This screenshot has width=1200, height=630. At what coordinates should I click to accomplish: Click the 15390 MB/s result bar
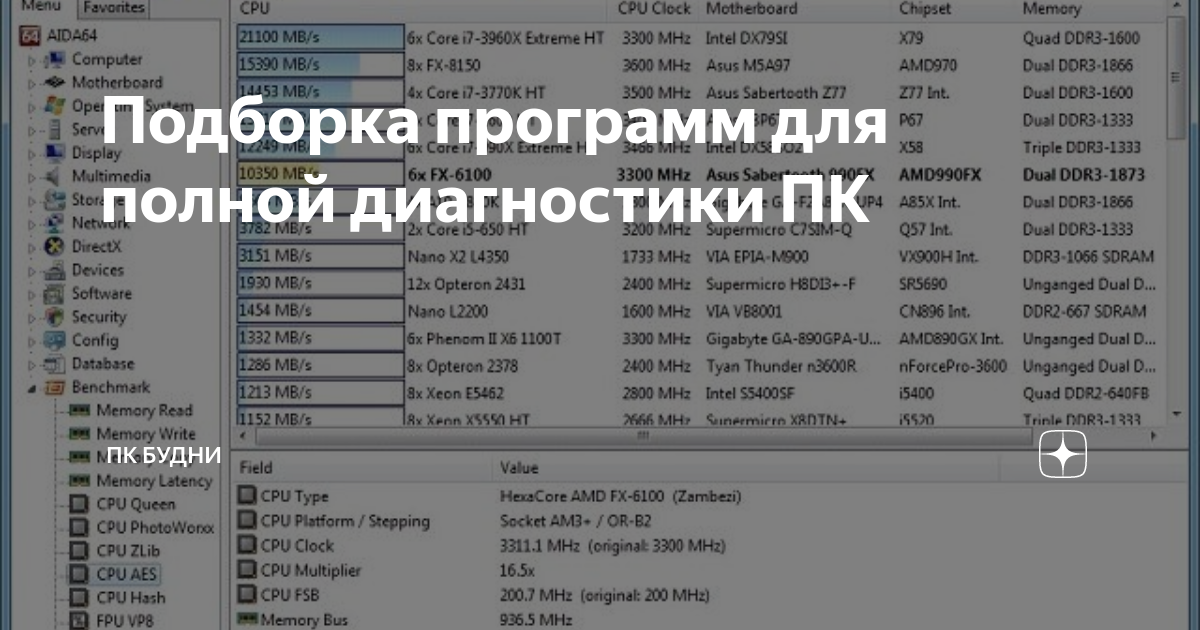pos(321,65)
